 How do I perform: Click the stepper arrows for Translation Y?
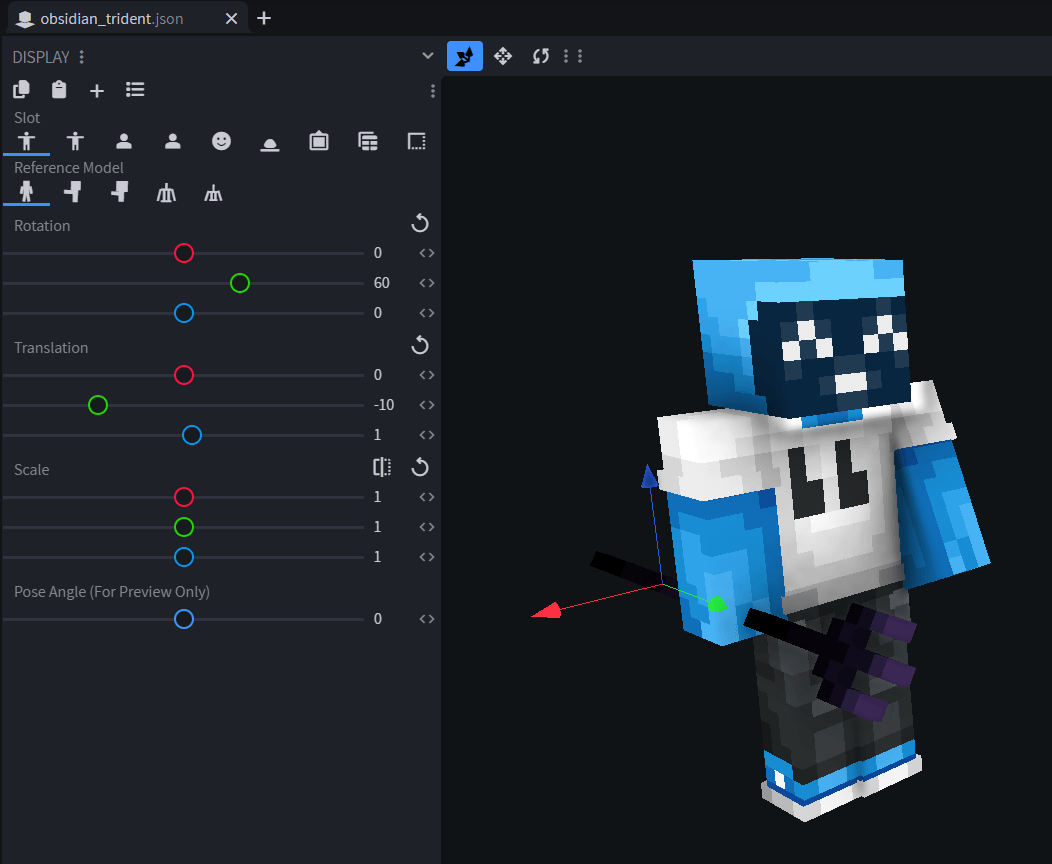427,405
